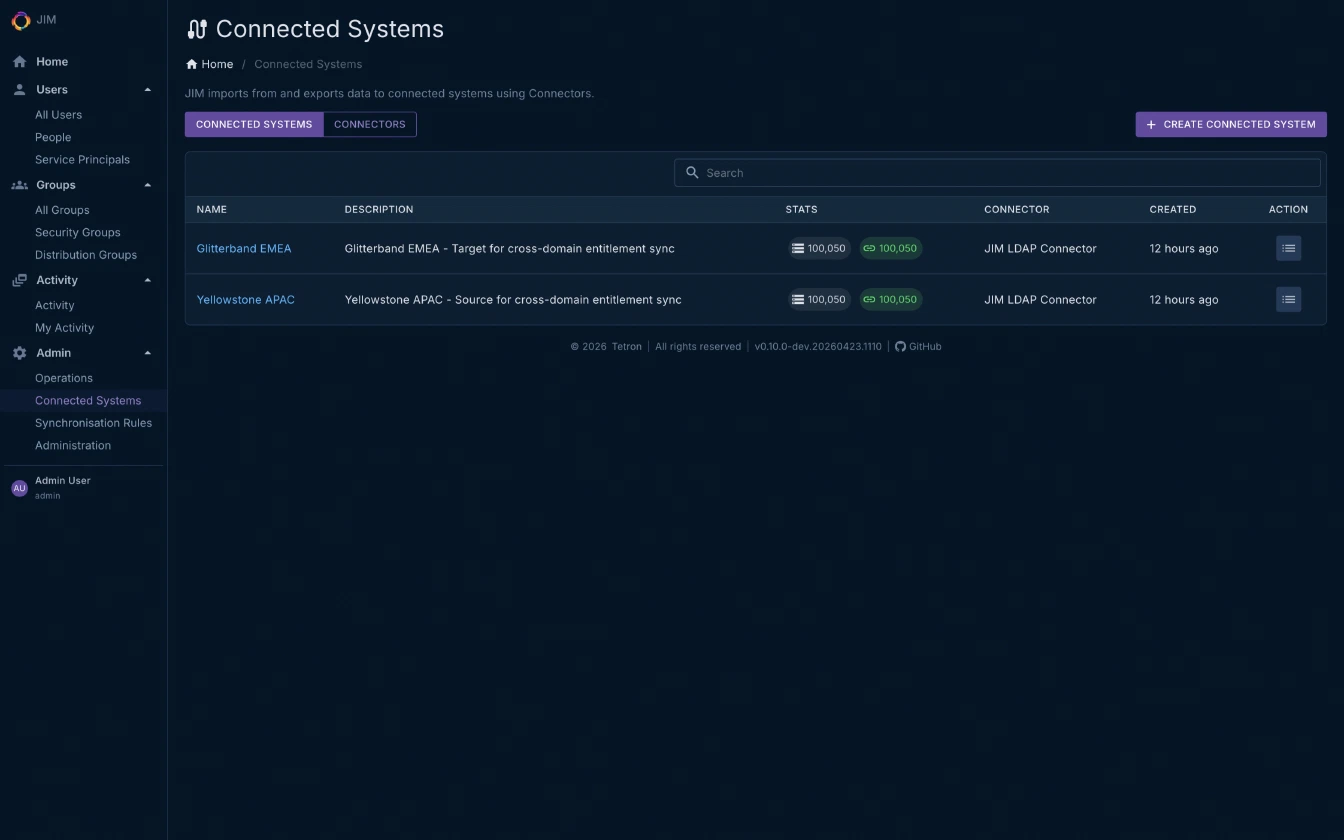The height and width of the screenshot is (840, 1344).
Task: Click Create Connected System
Action: click(x=1230, y=124)
